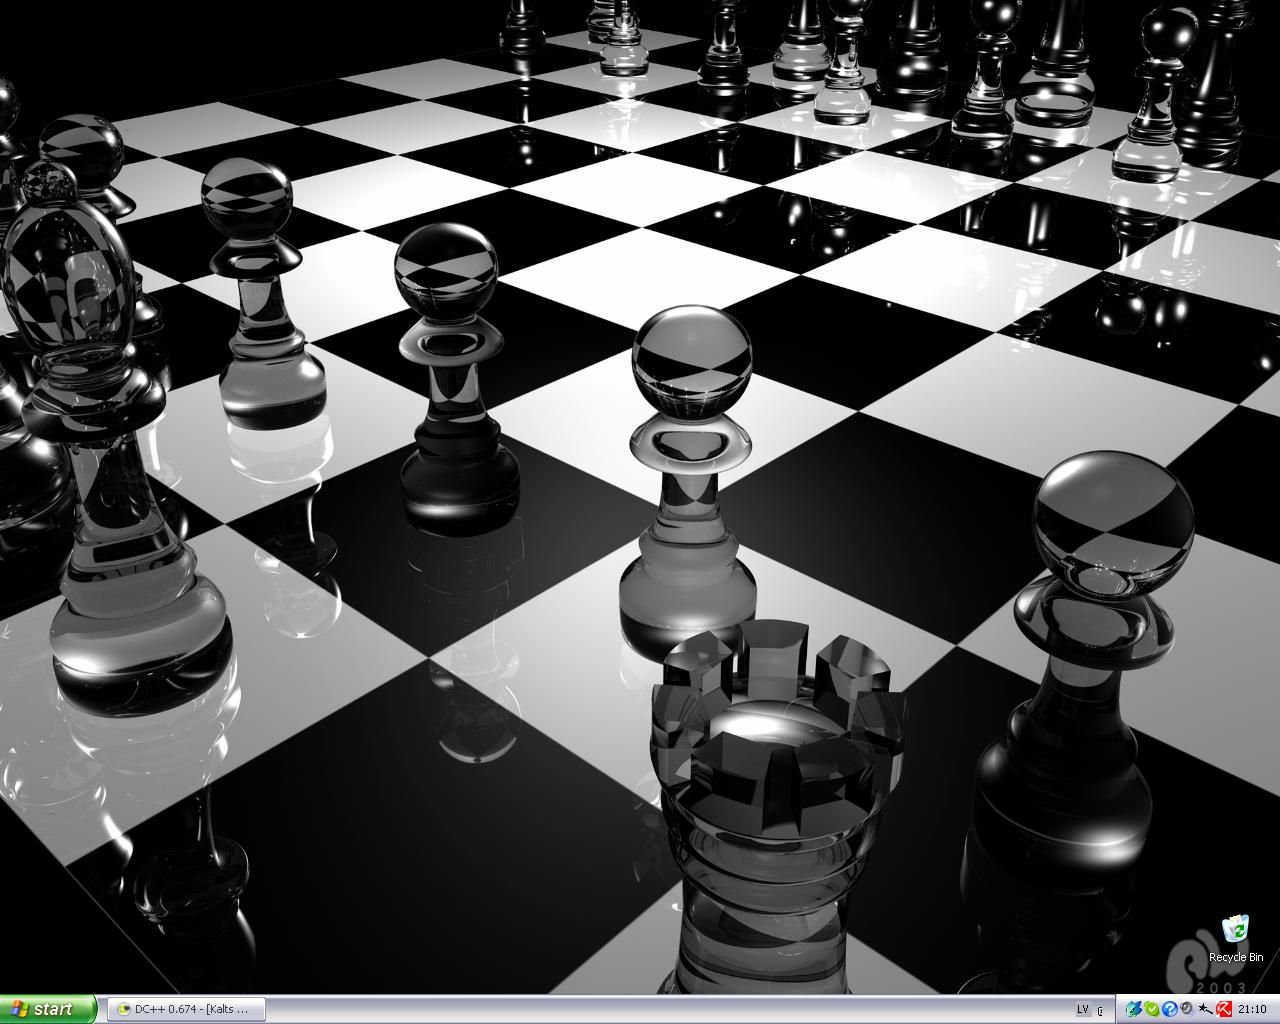Click the blue lightning bolt tray icon
The height and width of the screenshot is (1024, 1280).
(x=1134, y=1009)
